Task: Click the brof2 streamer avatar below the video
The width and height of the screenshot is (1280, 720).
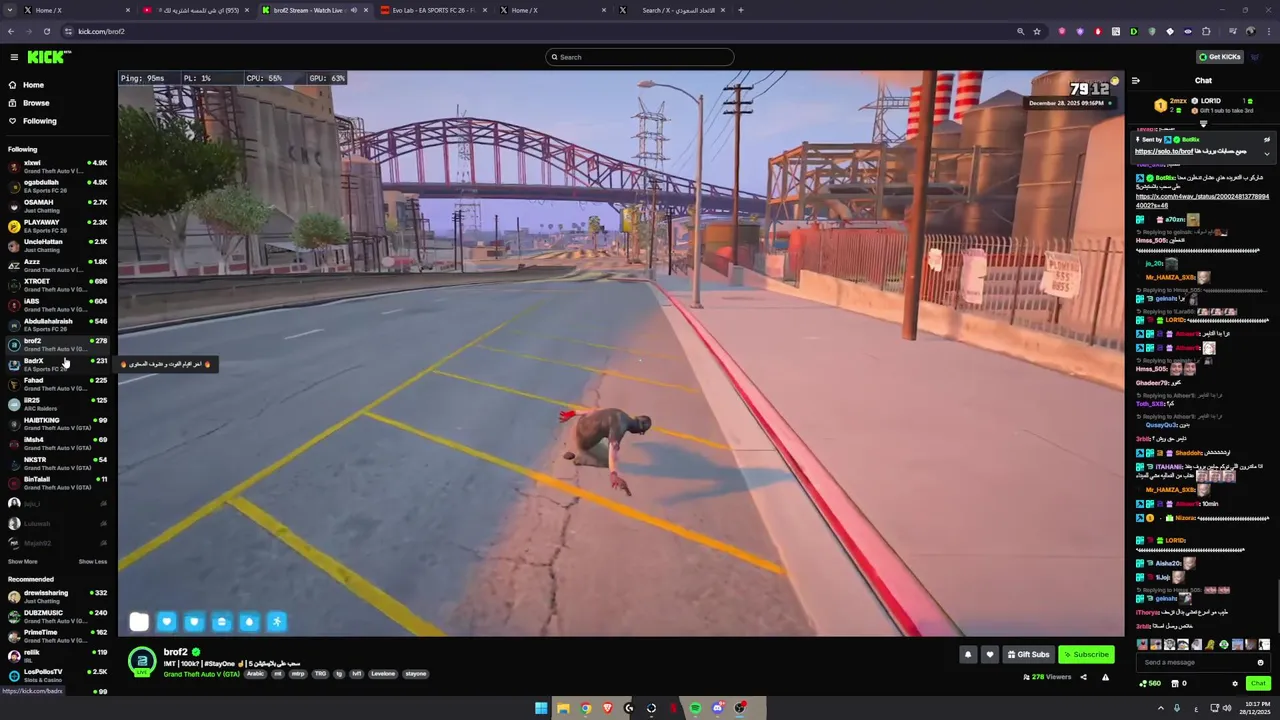Action: [142, 661]
